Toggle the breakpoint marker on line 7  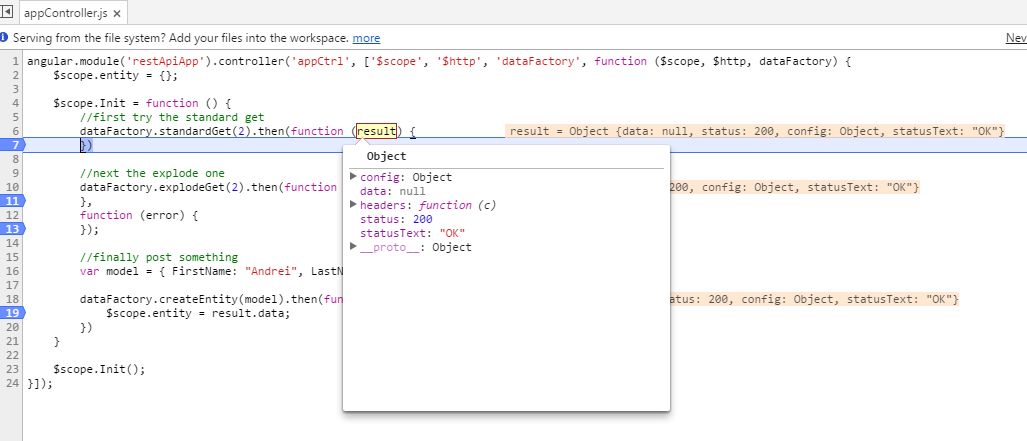pyautogui.click(x=12, y=145)
